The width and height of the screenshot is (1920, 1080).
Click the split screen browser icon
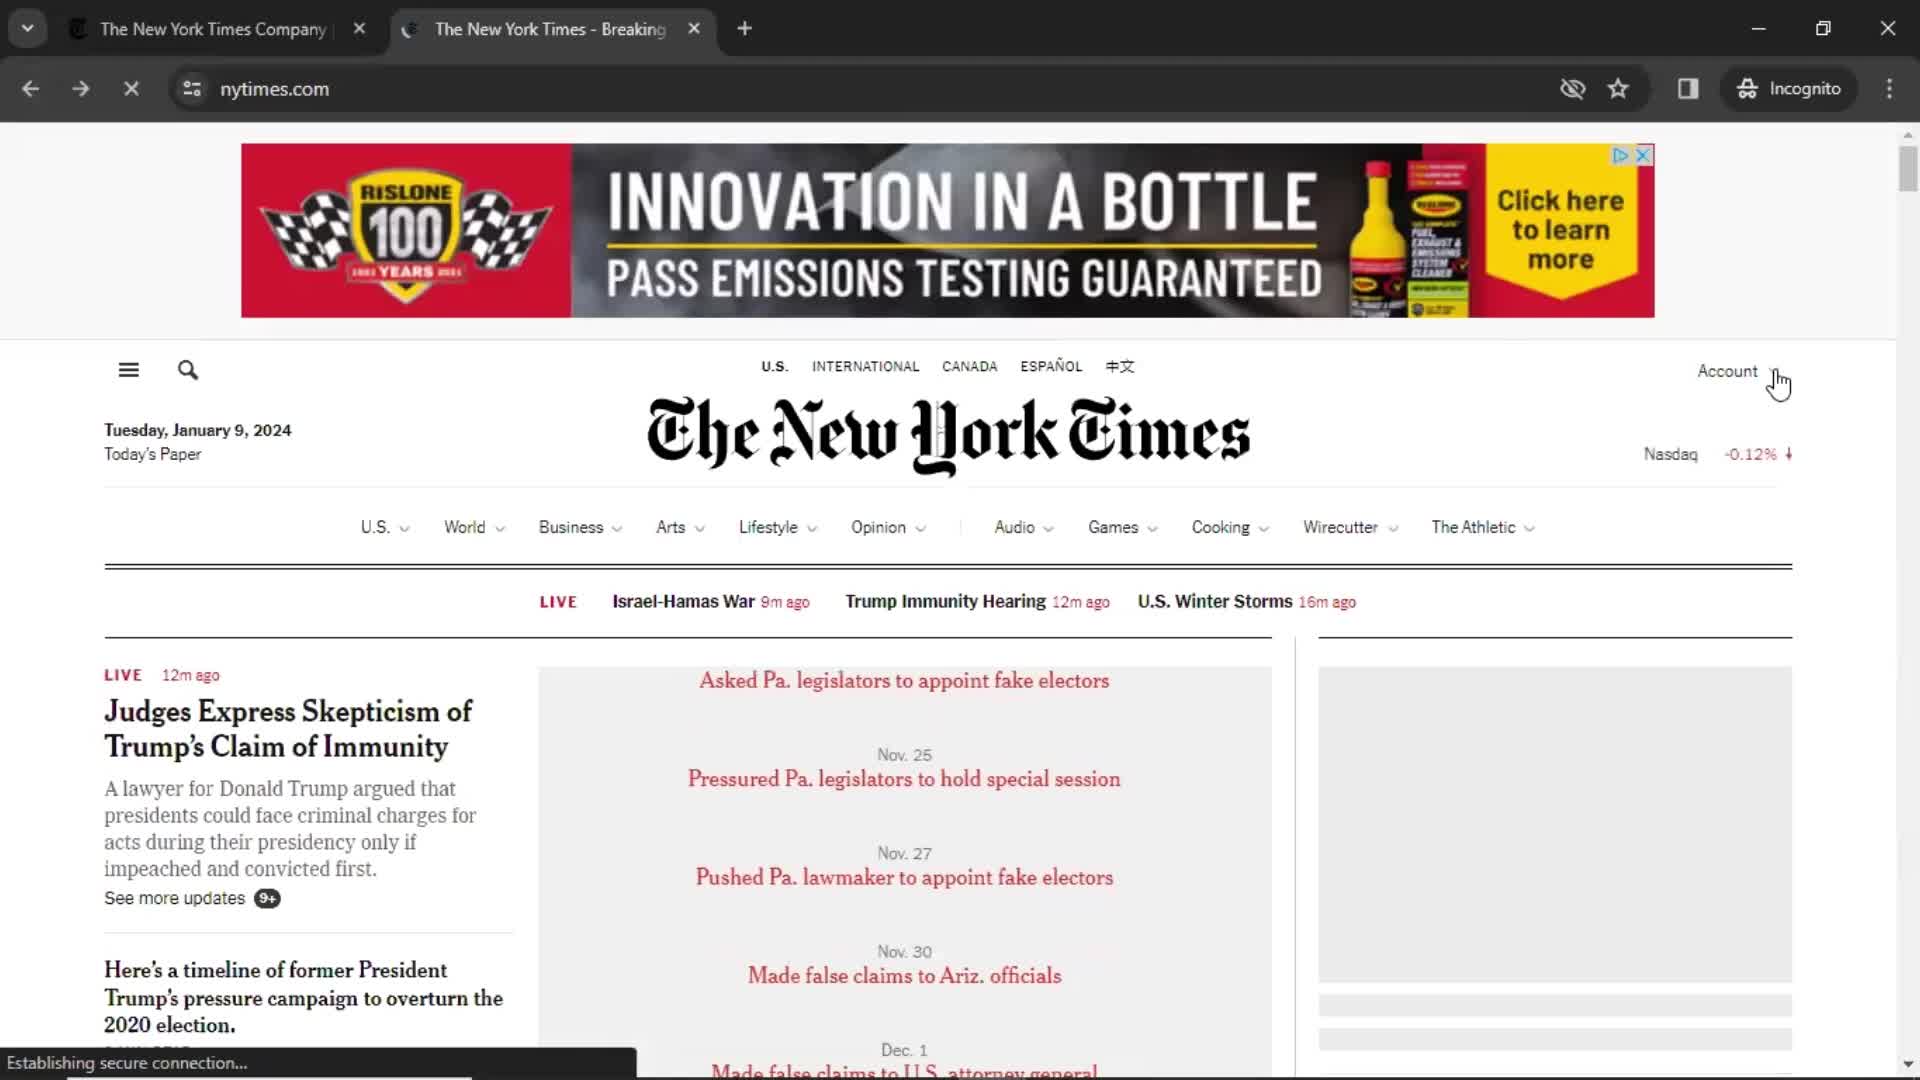1689,88
